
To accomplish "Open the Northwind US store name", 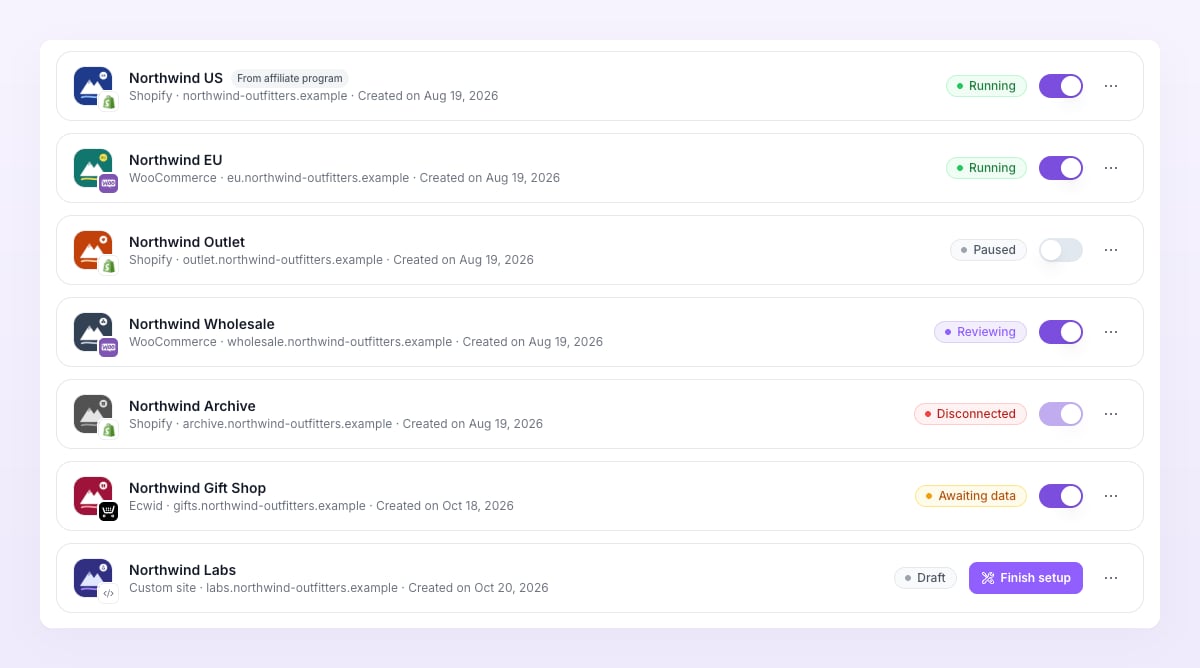I will (x=176, y=78).
